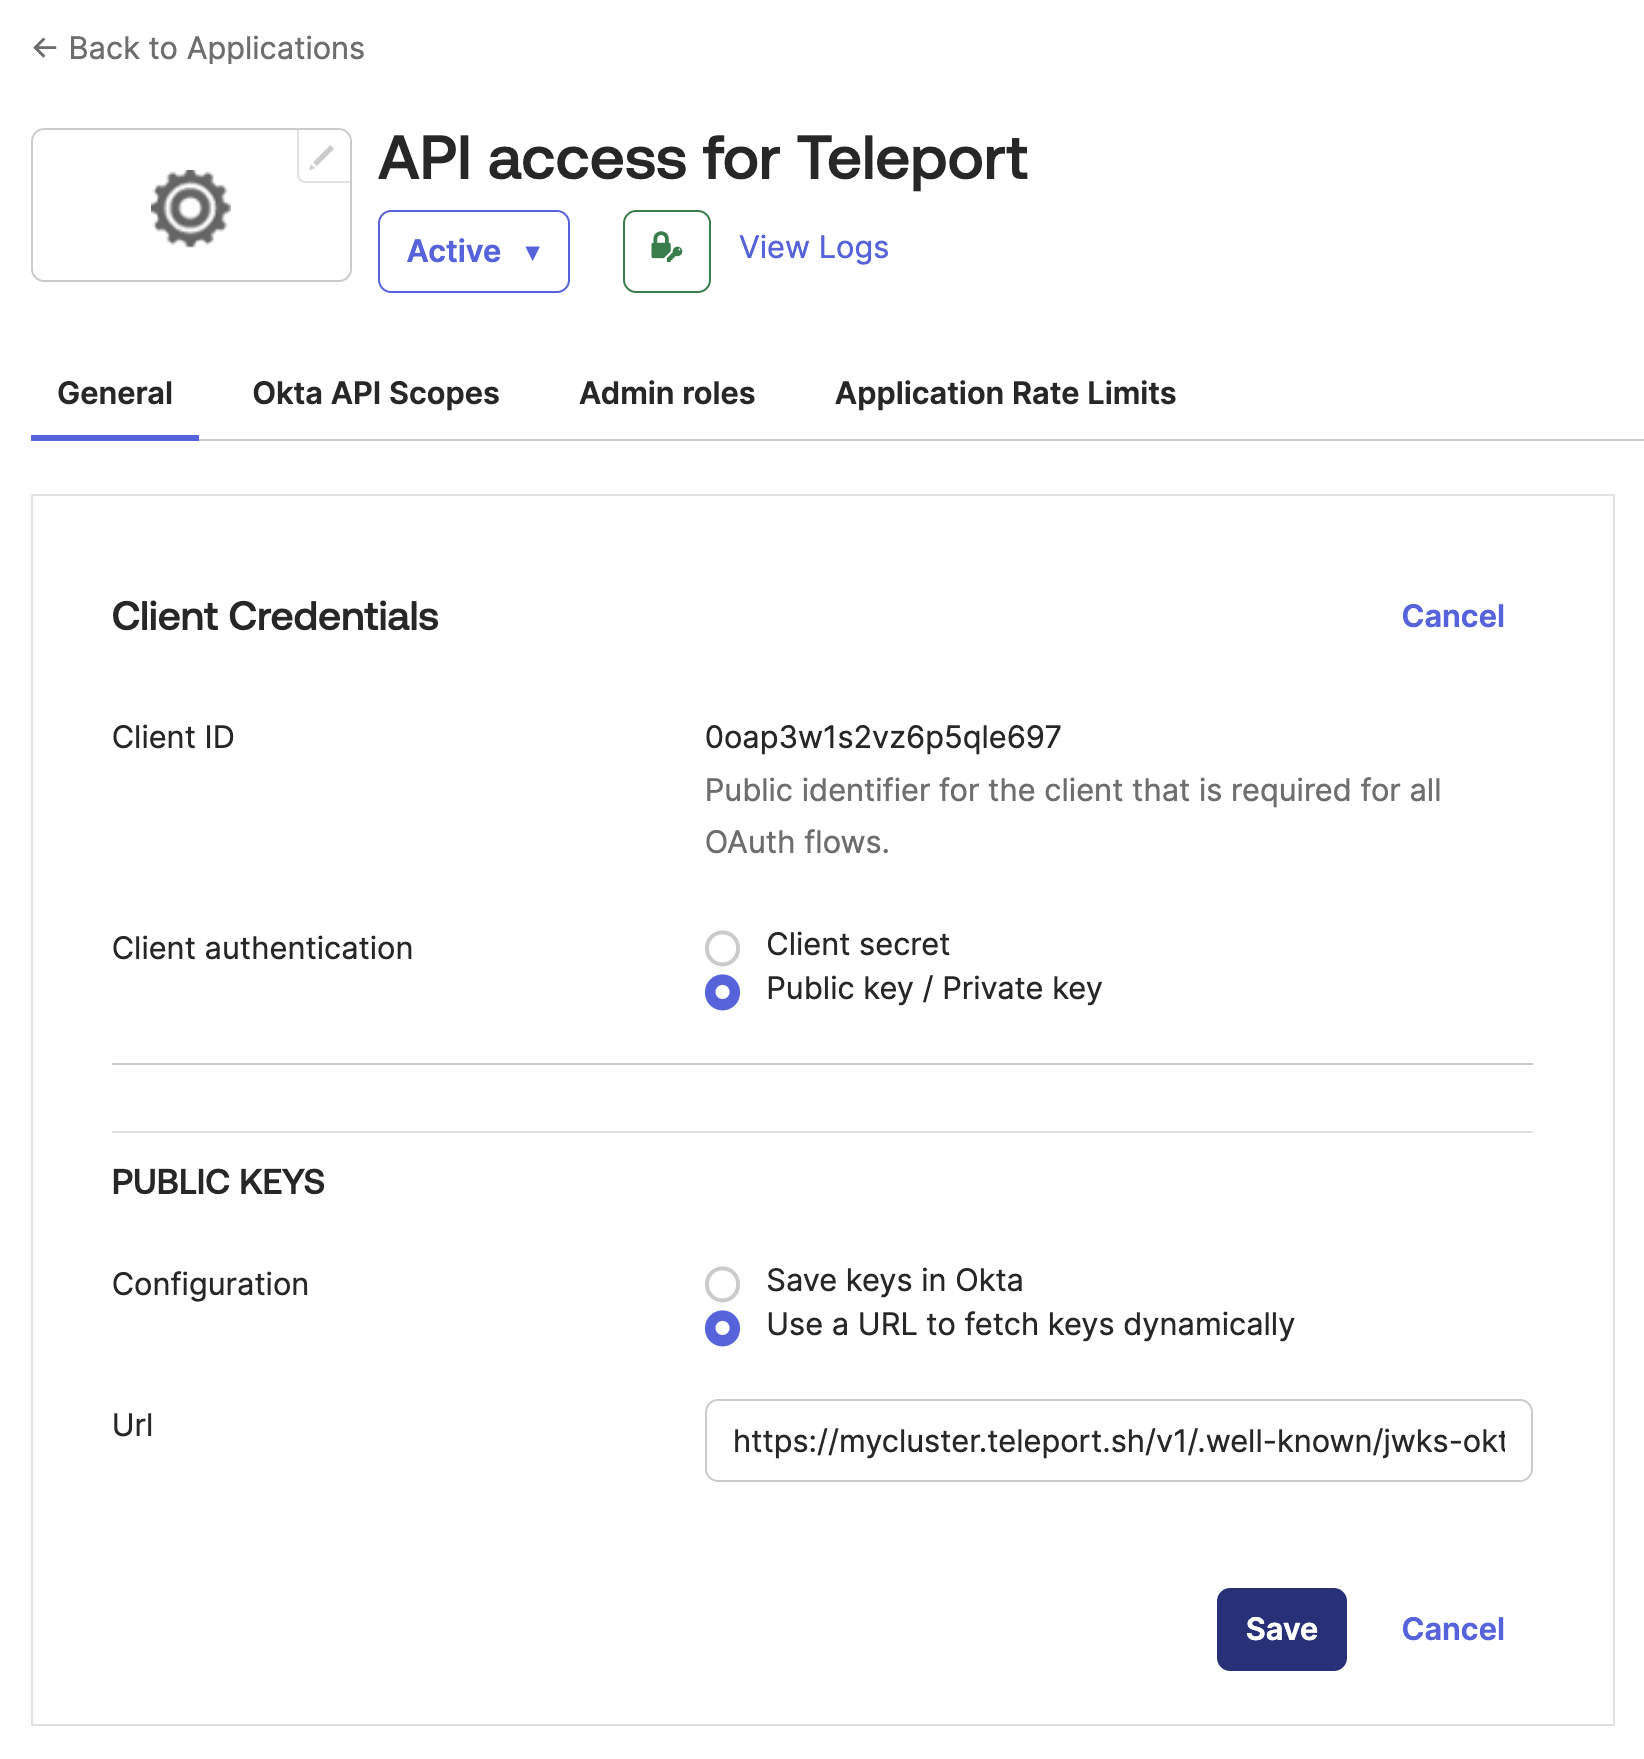Switch to the Okta API Scopes tab
Screen dimensions: 1644x1759
coord(376,393)
